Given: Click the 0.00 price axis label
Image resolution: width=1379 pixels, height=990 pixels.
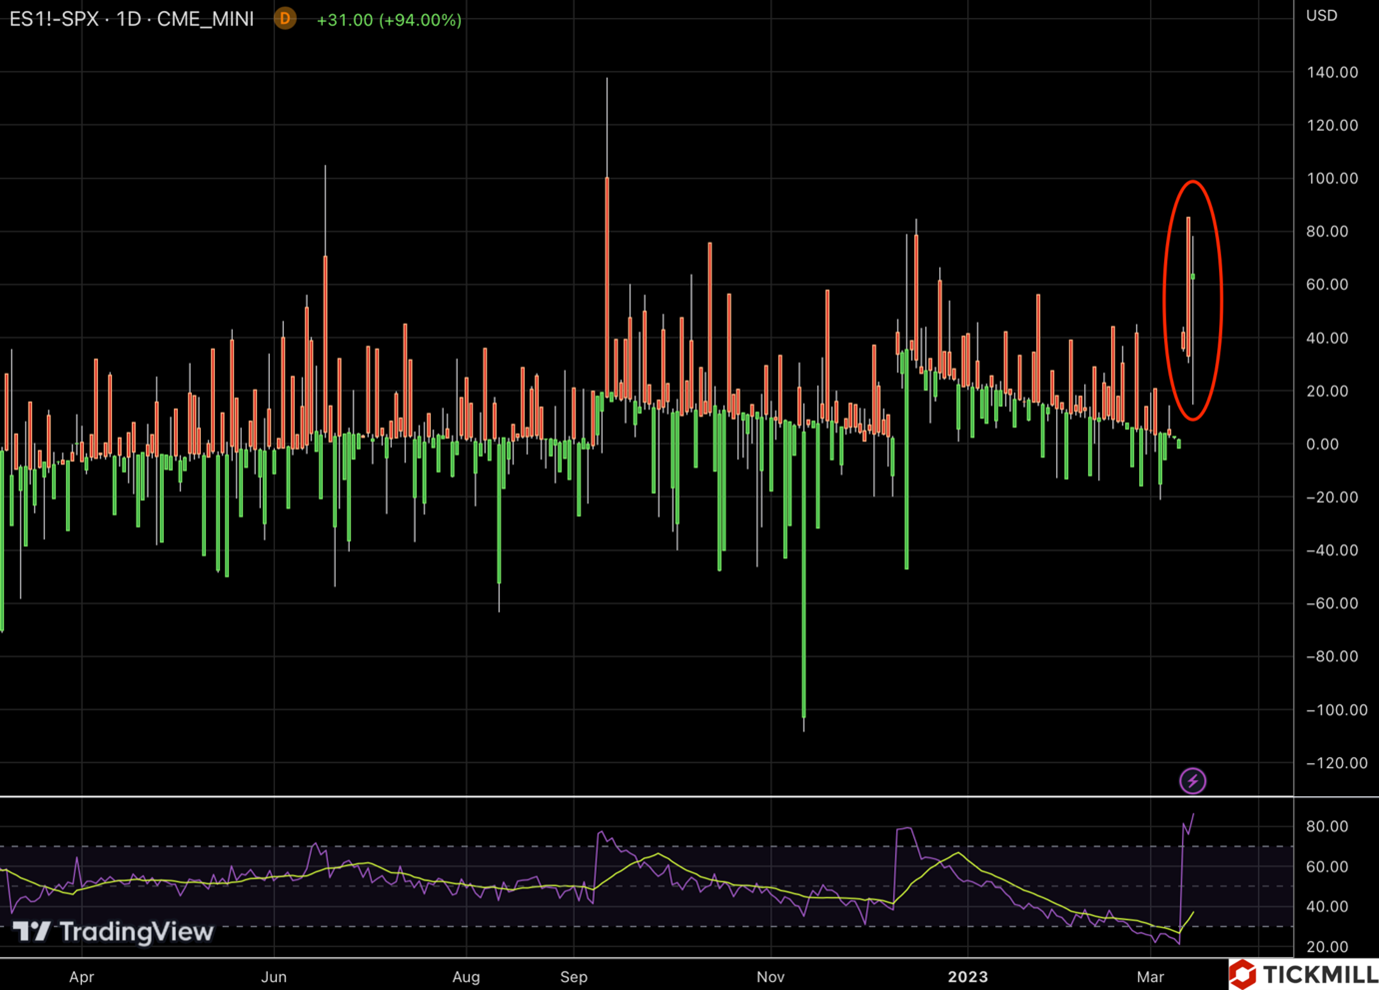Looking at the screenshot, I should [x=1322, y=444].
